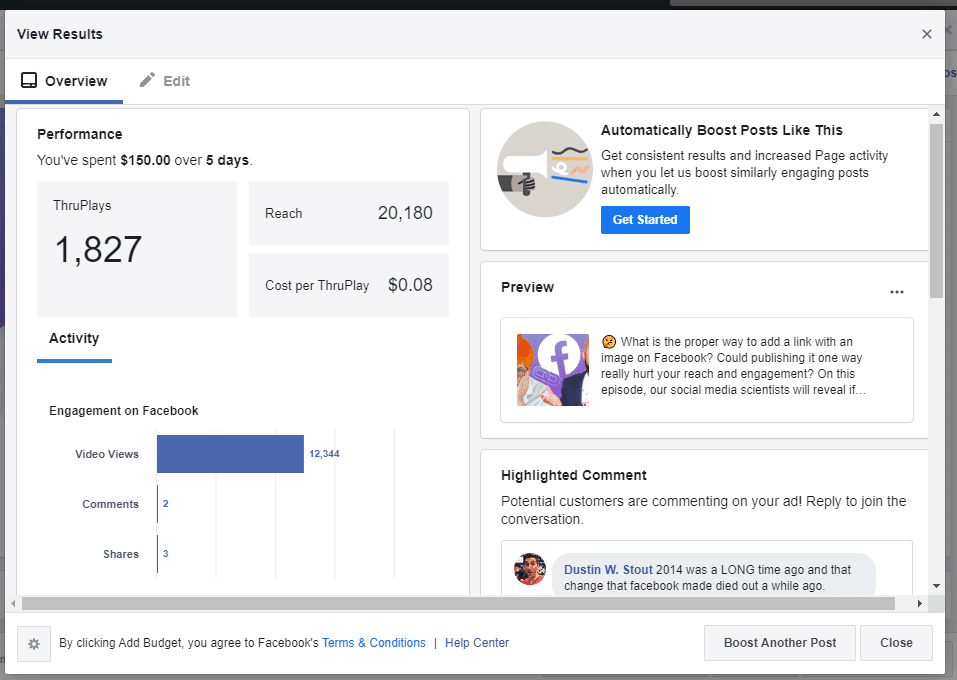Open the Overview tab
This screenshot has height=680, width=957.
click(64, 81)
